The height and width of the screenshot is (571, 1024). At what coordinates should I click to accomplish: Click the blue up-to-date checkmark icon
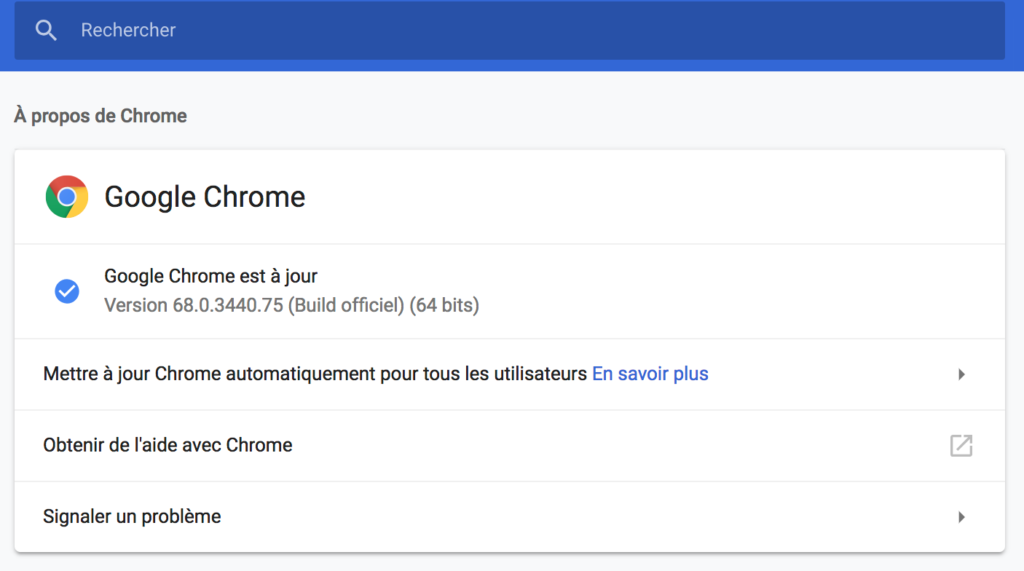pos(67,291)
